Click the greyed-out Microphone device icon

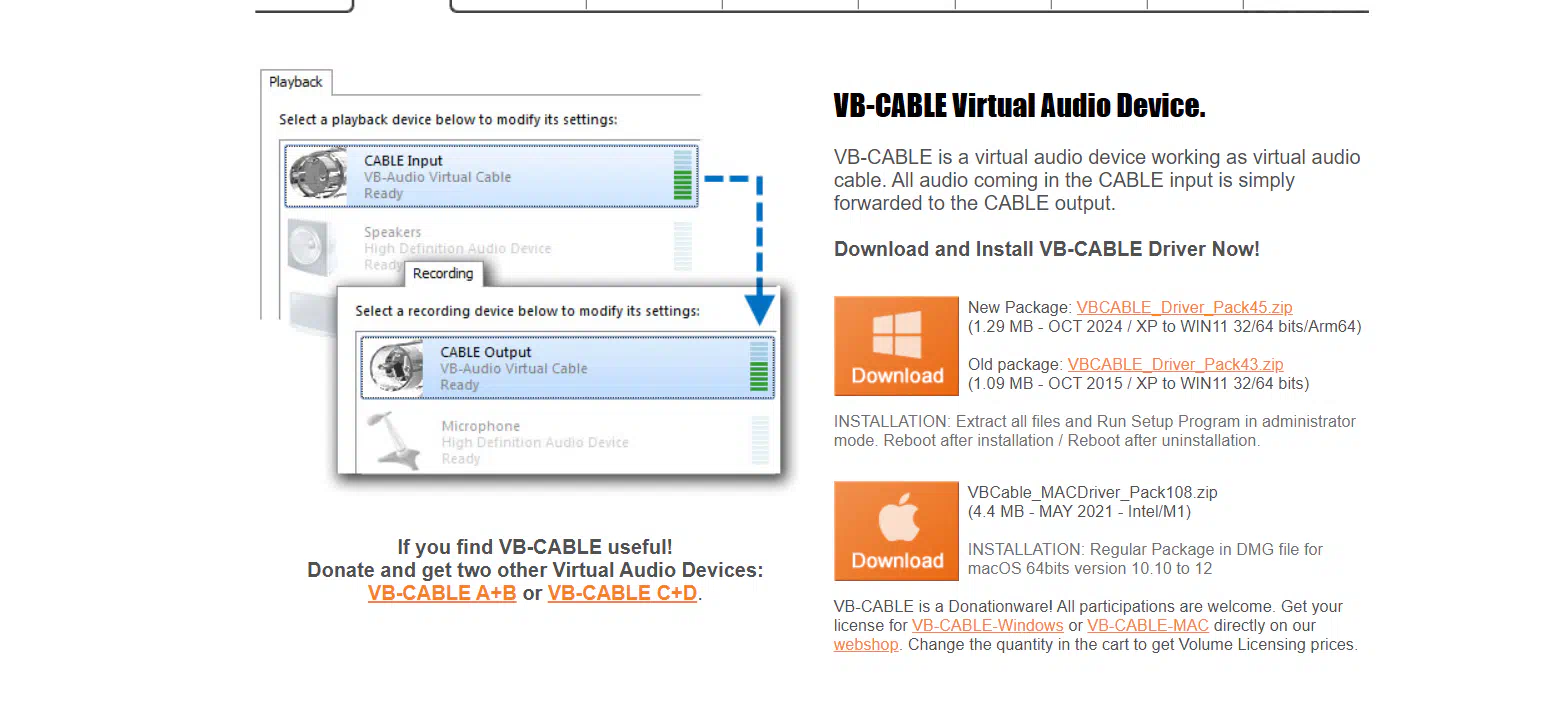[x=391, y=441]
